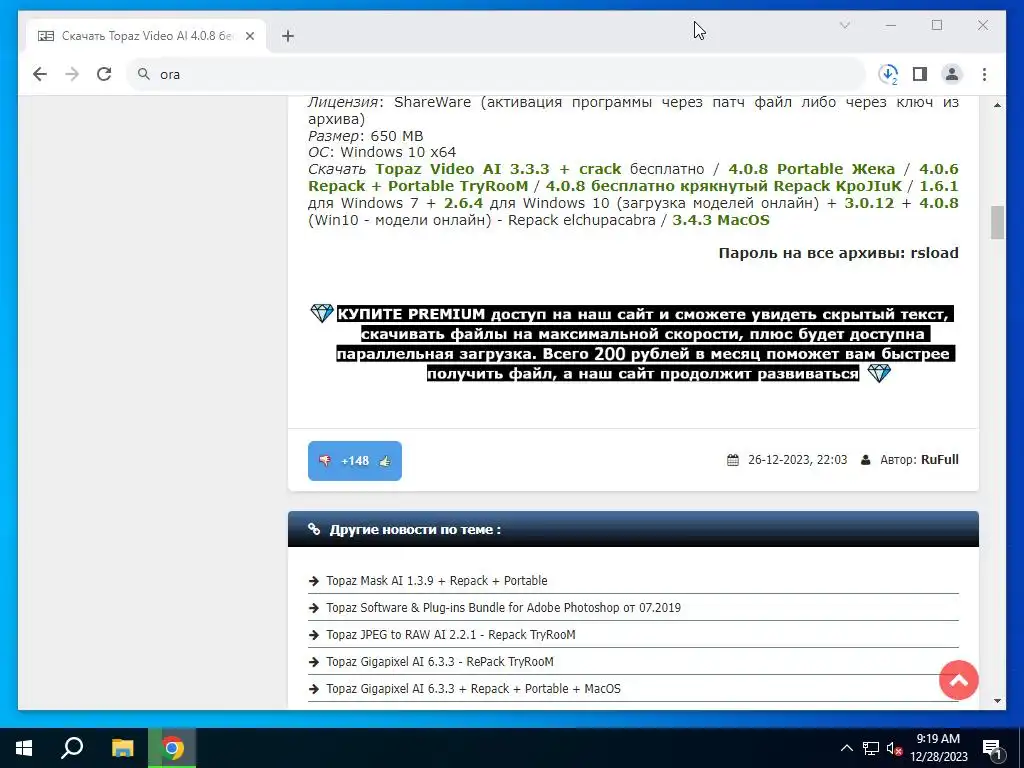Image resolution: width=1024 pixels, height=768 pixels.
Task: Open File Explorer from the taskbar
Action: pyautogui.click(x=122, y=748)
